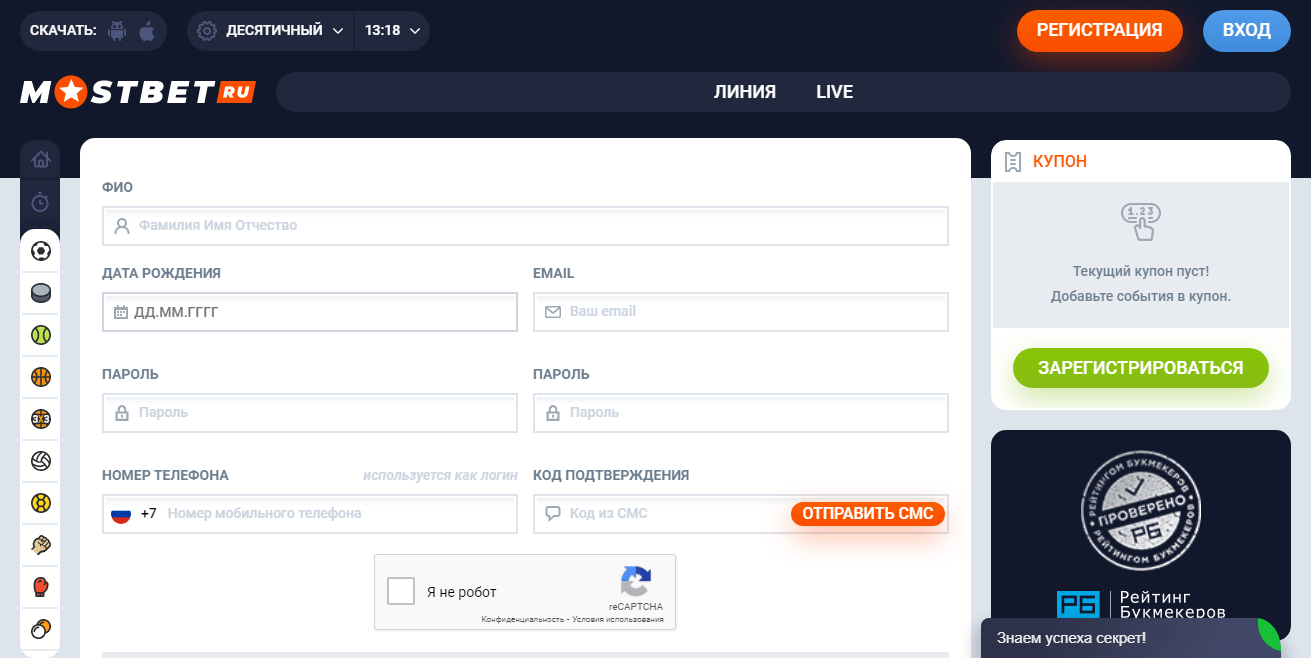Screen dimensions: 1311x658
Task: Click the Android download icon
Action: pos(117,31)
